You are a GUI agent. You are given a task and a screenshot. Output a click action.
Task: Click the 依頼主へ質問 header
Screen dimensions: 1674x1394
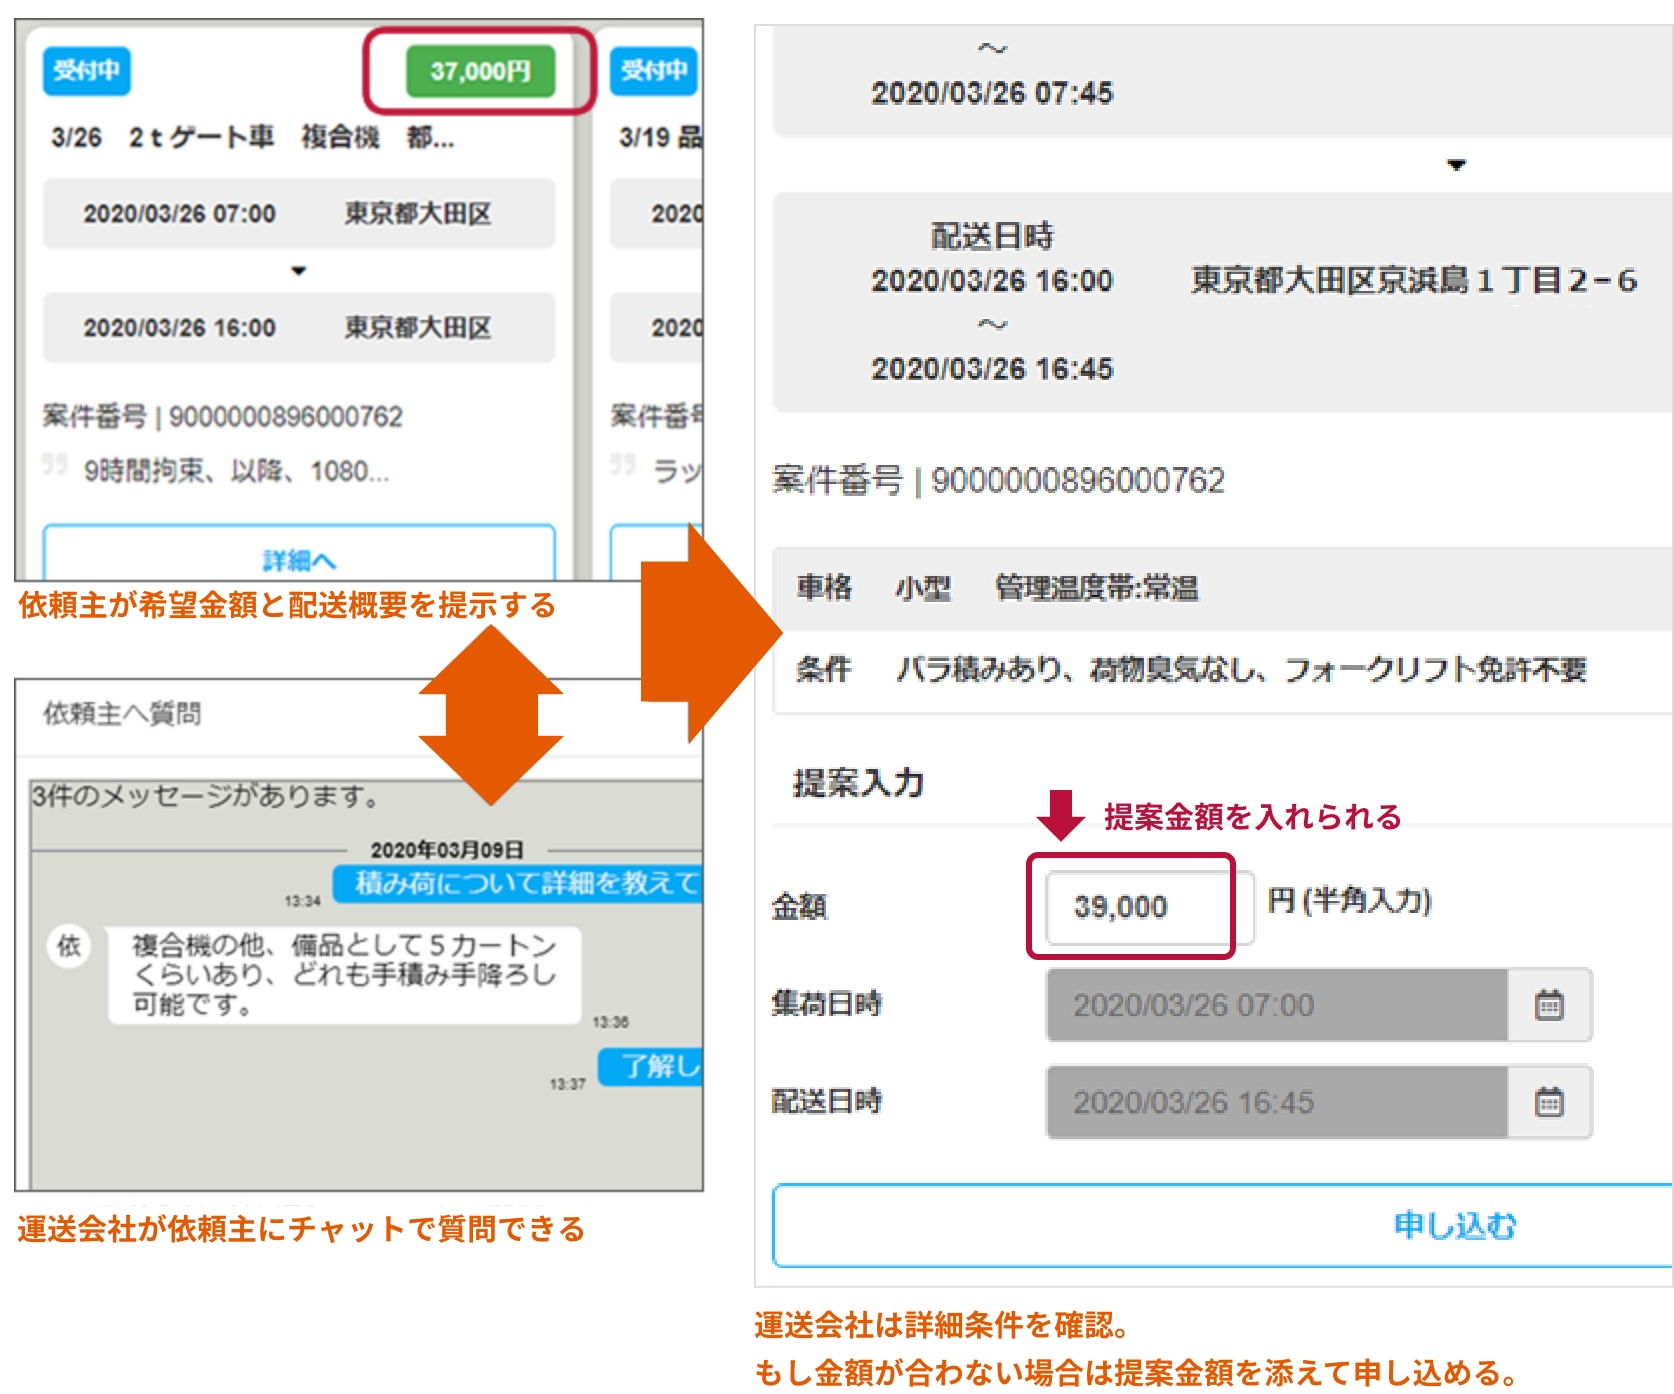point(122,713)
